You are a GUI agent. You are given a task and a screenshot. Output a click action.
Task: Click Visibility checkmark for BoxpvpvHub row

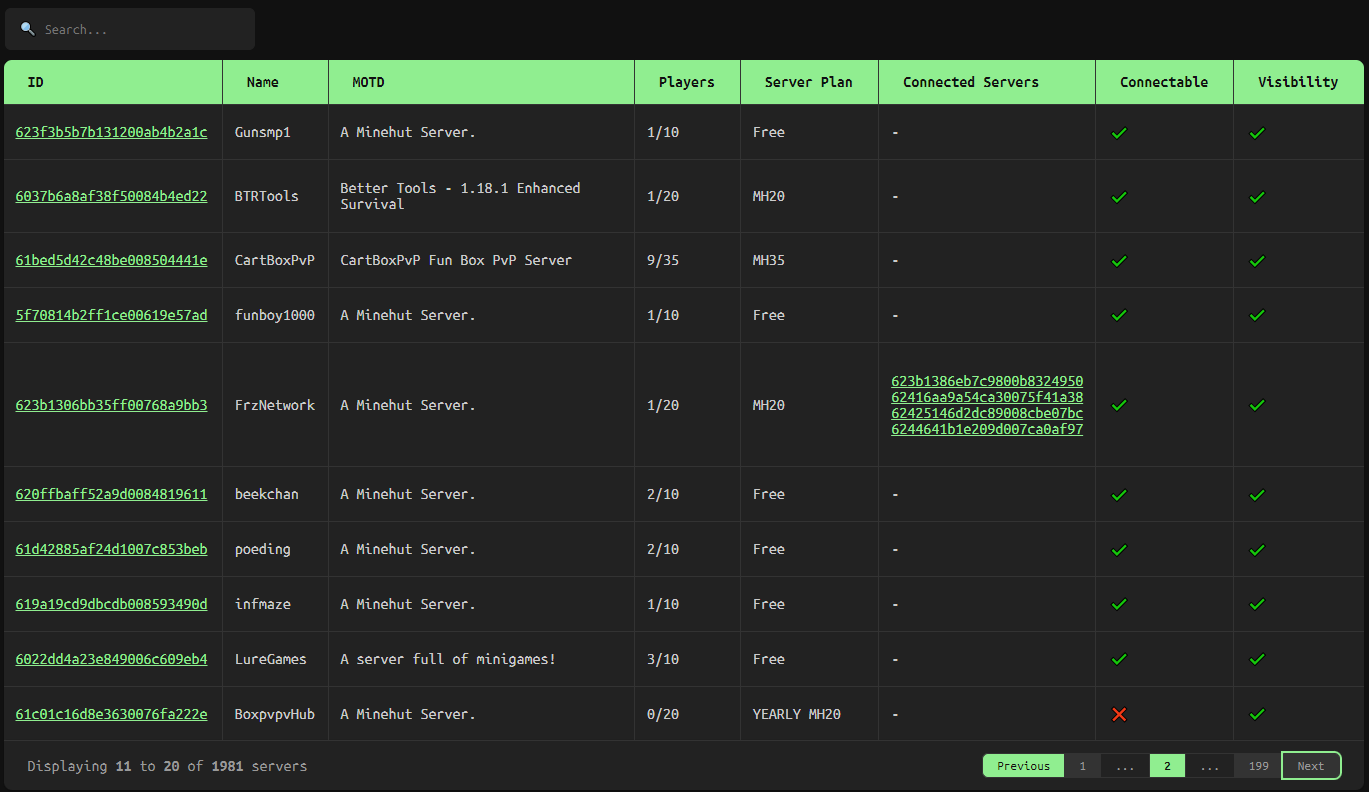click(x=1257, y=715)
